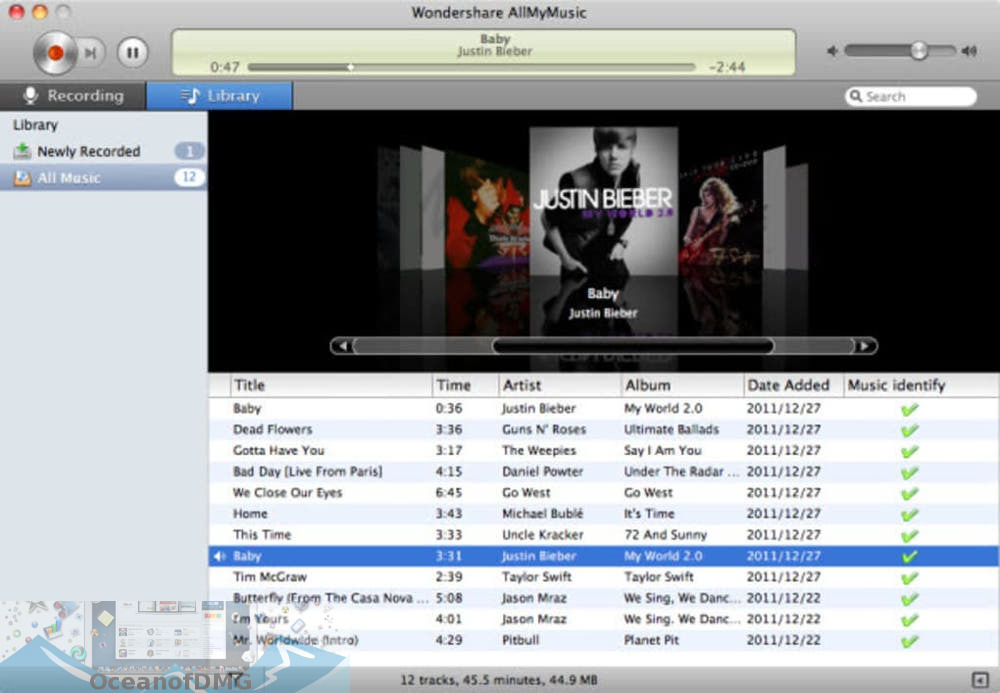Sort by the Music identify column header
This screenshot has width=1000, height=693.
point(920,385)
